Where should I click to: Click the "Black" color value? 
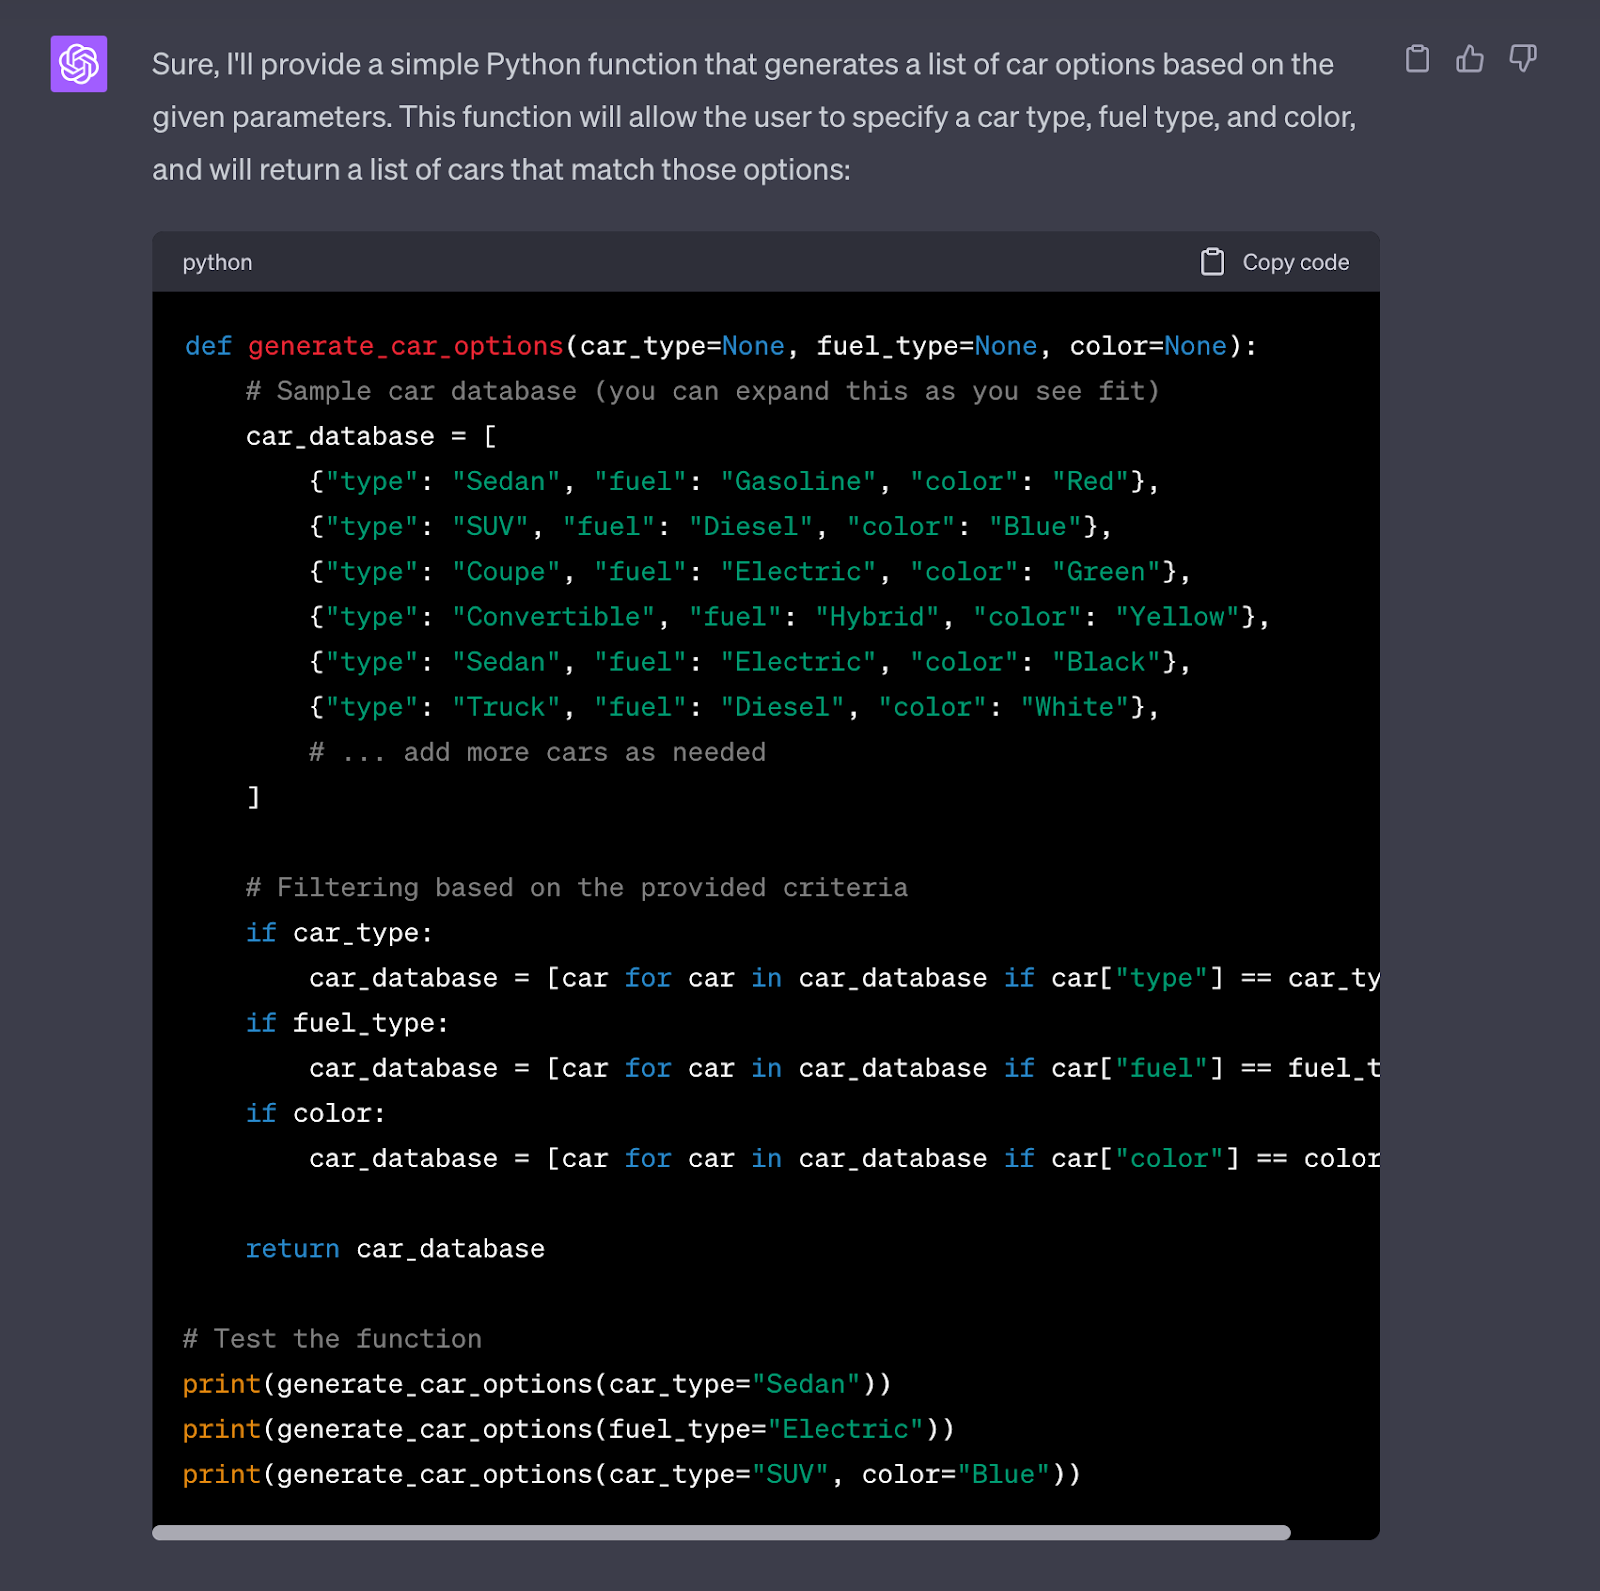point(1106,661)
